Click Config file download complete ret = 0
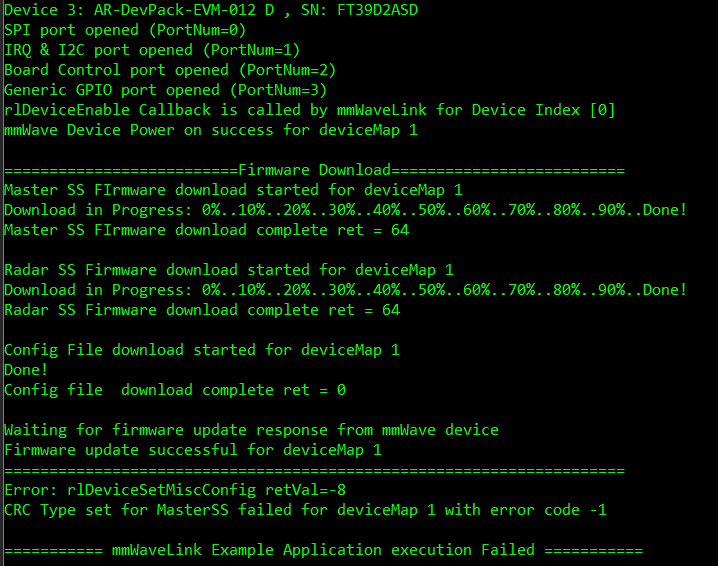The image size is (718, 566). coord(175,390)
